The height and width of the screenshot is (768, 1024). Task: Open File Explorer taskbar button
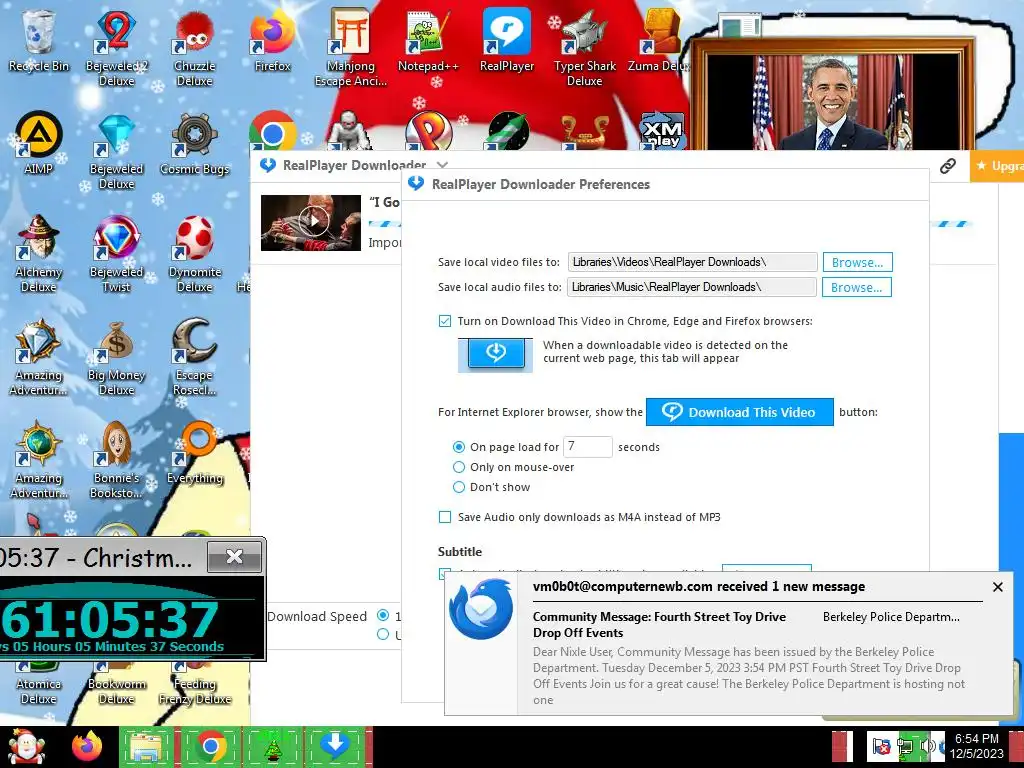click(x=148, y=746)
